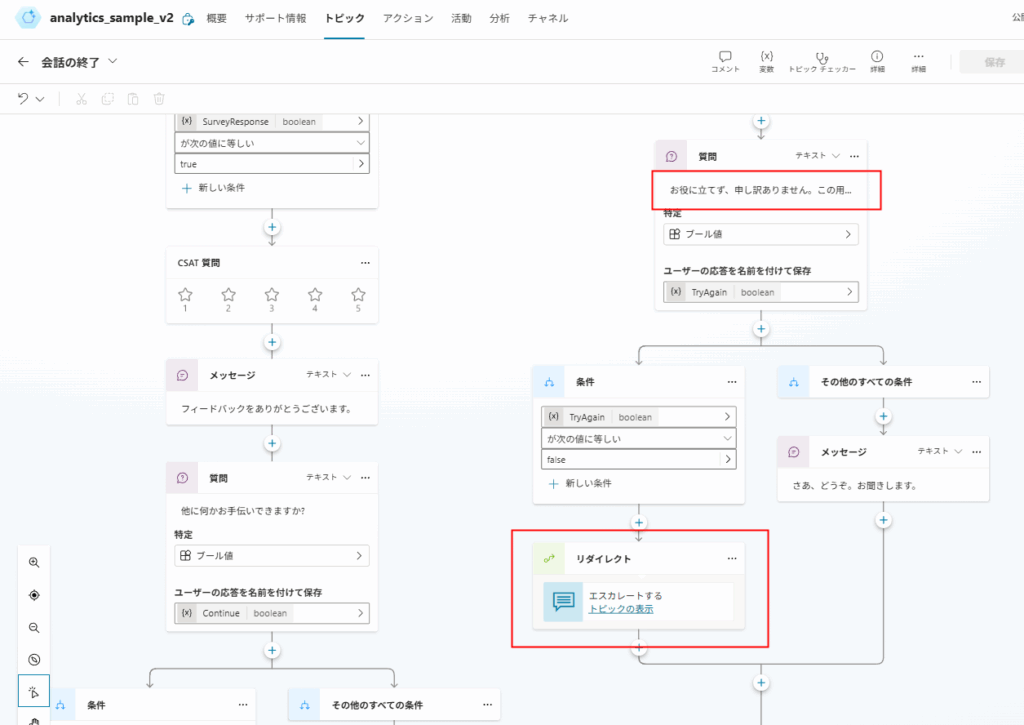This screenshot has height=725, width=1024.
Task: Open options for TryAgain 条件 node
Action: pyautogui.click(x=731, y=381)
